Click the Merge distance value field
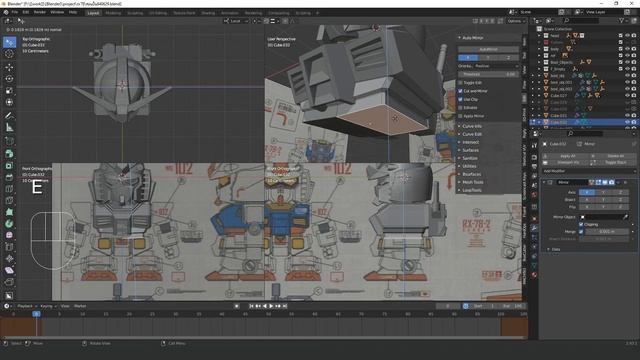640x360 pixels. point(607,232)
